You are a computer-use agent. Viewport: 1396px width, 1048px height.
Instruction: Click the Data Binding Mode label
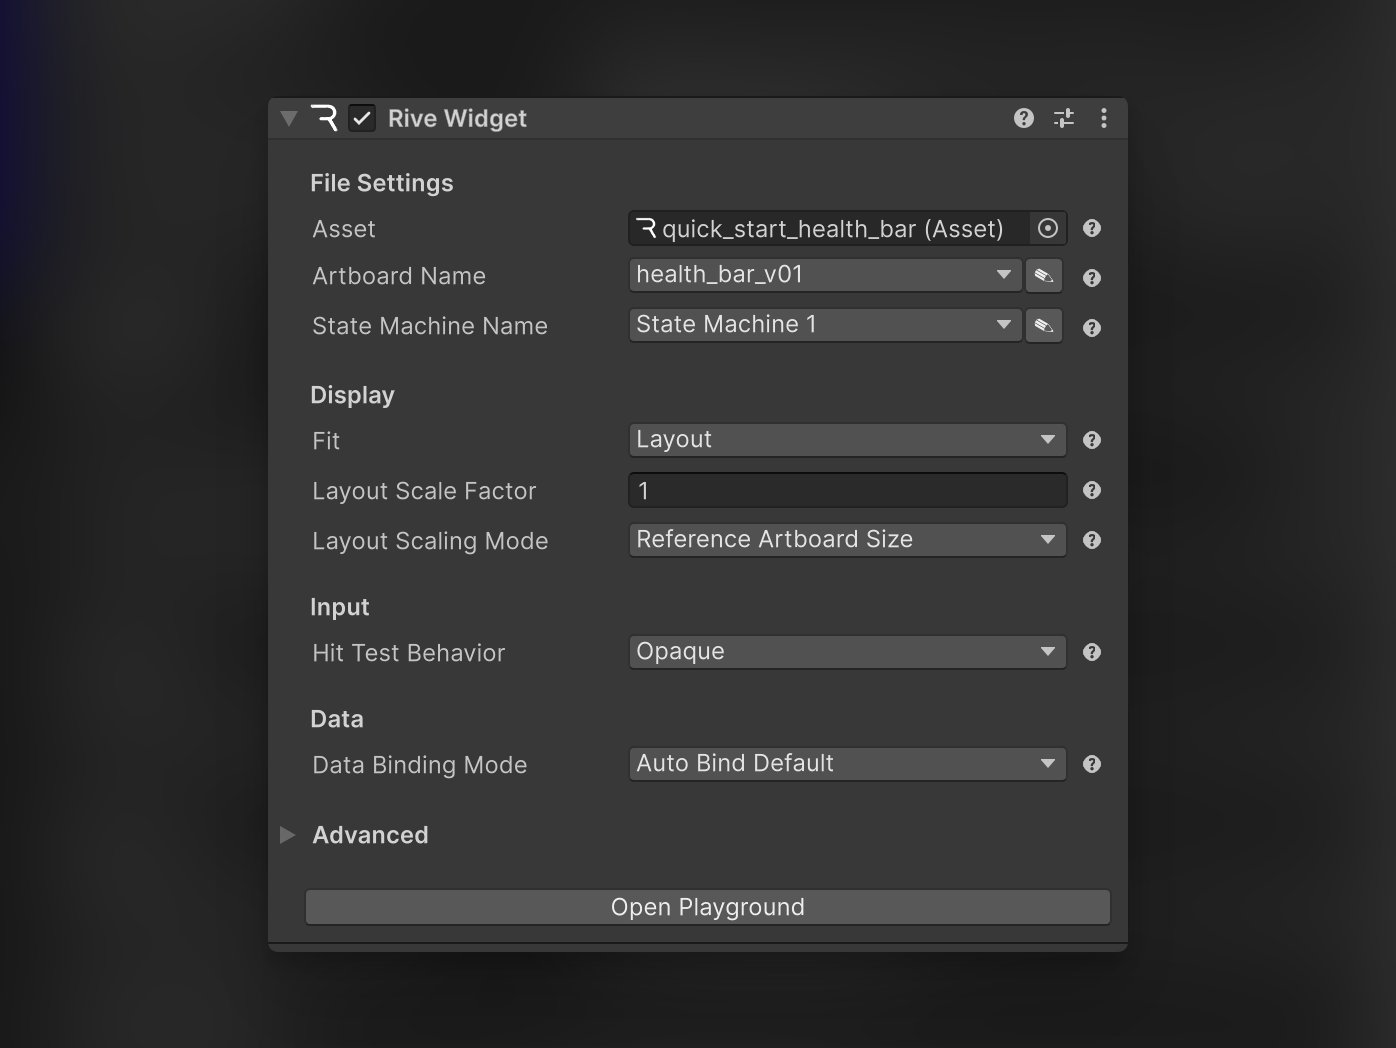(420, 765)
